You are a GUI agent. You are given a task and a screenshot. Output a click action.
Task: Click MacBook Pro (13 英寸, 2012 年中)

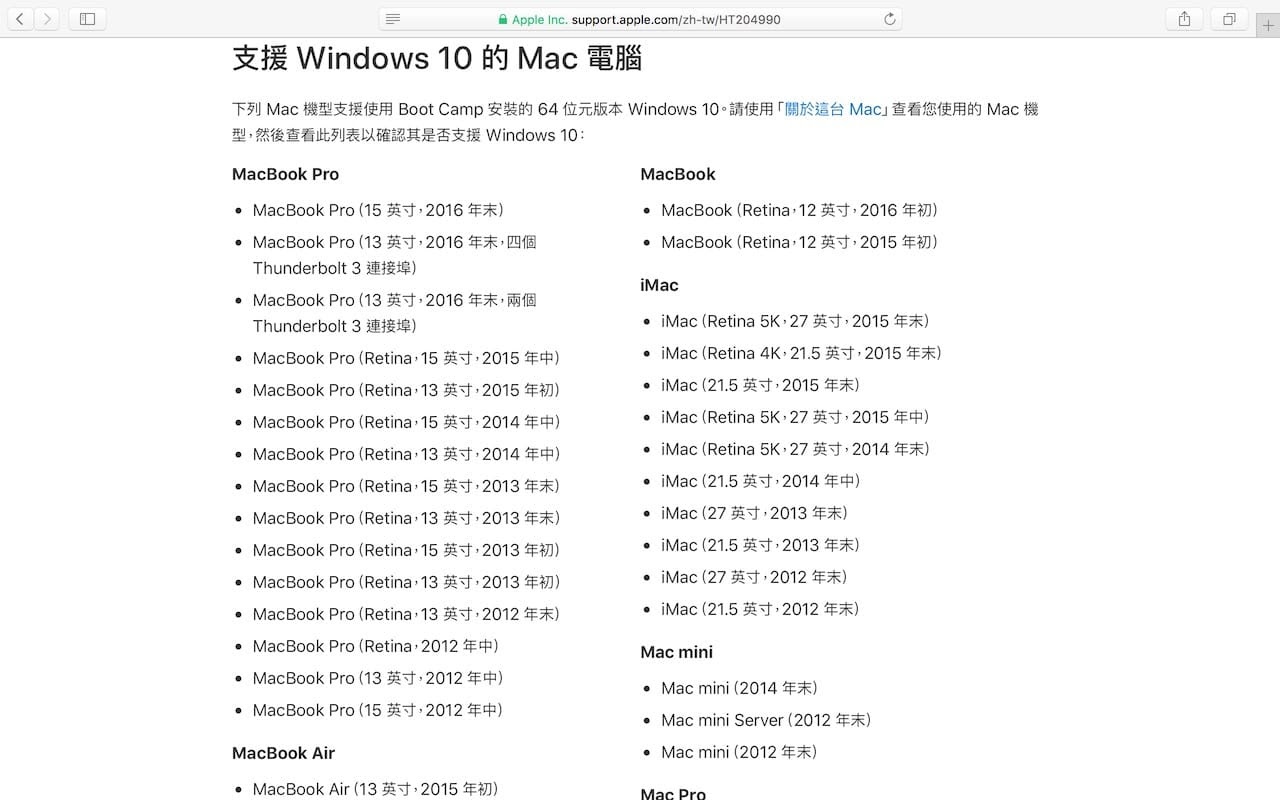coord(378,678)
